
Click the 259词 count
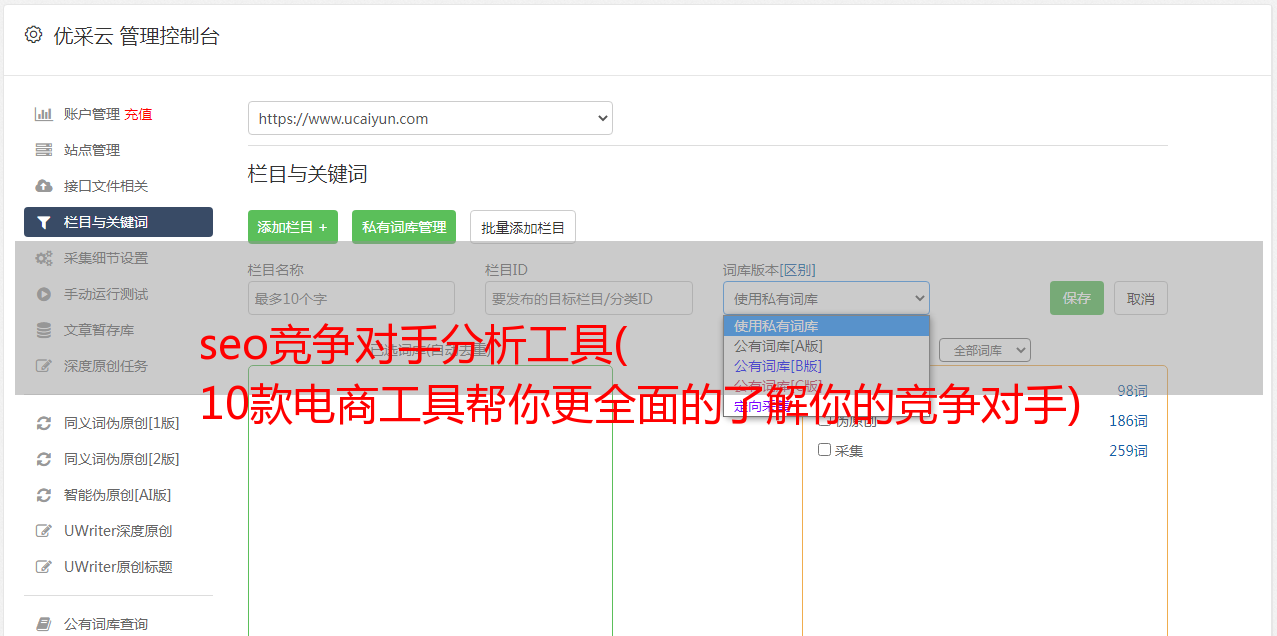(1128, 451)
